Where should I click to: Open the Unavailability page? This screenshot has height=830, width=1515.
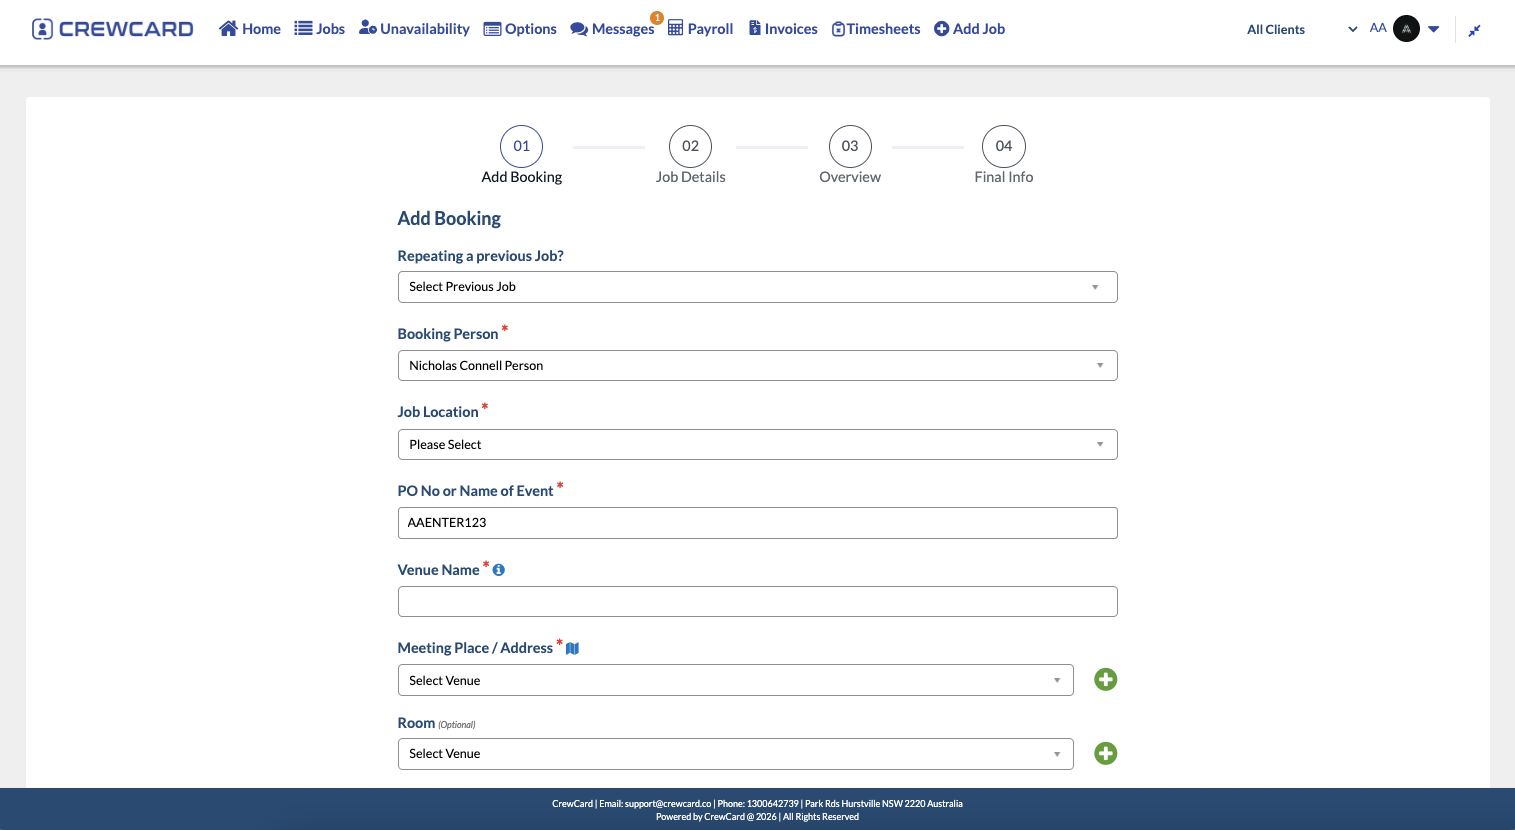pyautogui.click(x=414, y=29)
